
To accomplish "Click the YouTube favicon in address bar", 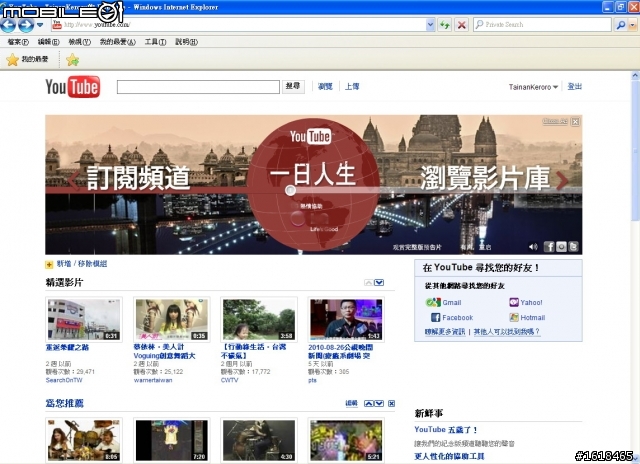I will [x=57, y=24].
